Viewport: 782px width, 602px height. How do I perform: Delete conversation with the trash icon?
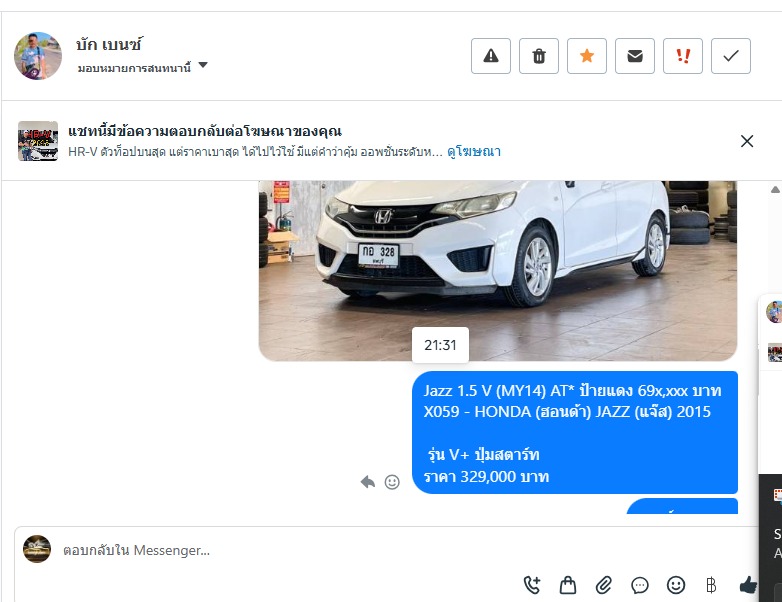coord(539,56)
